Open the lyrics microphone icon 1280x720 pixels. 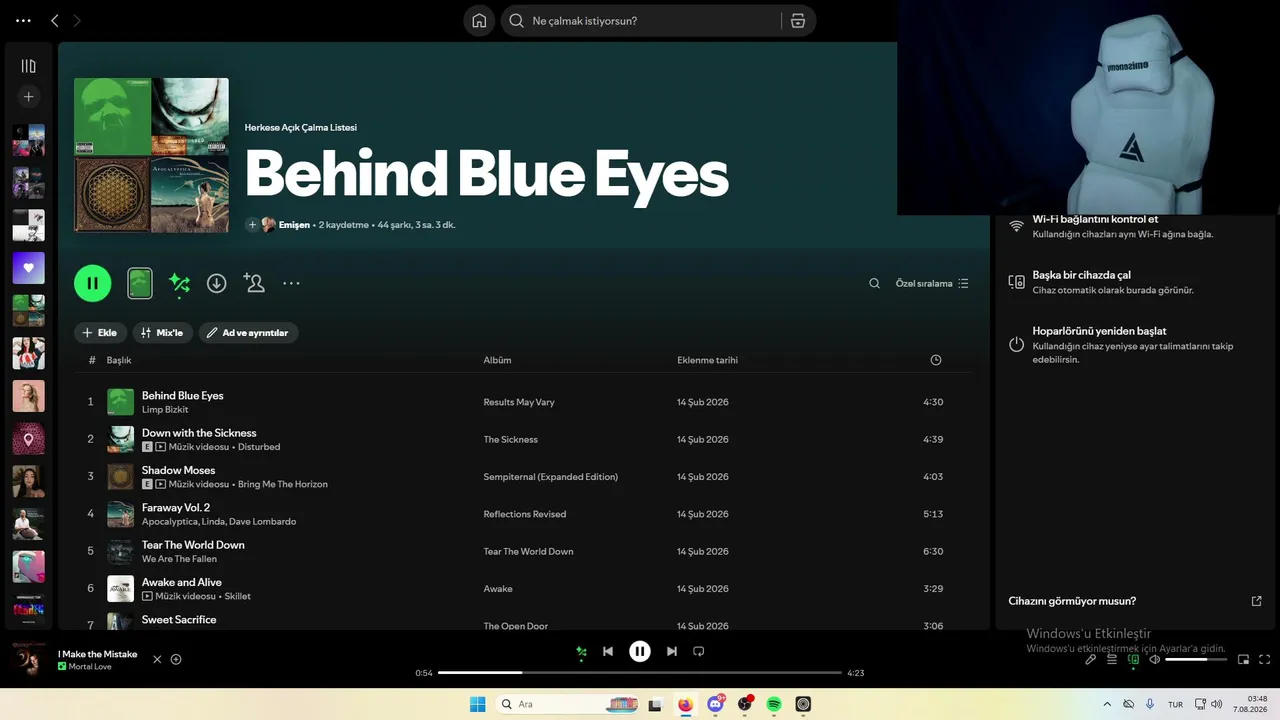[x=1091, y=660]
